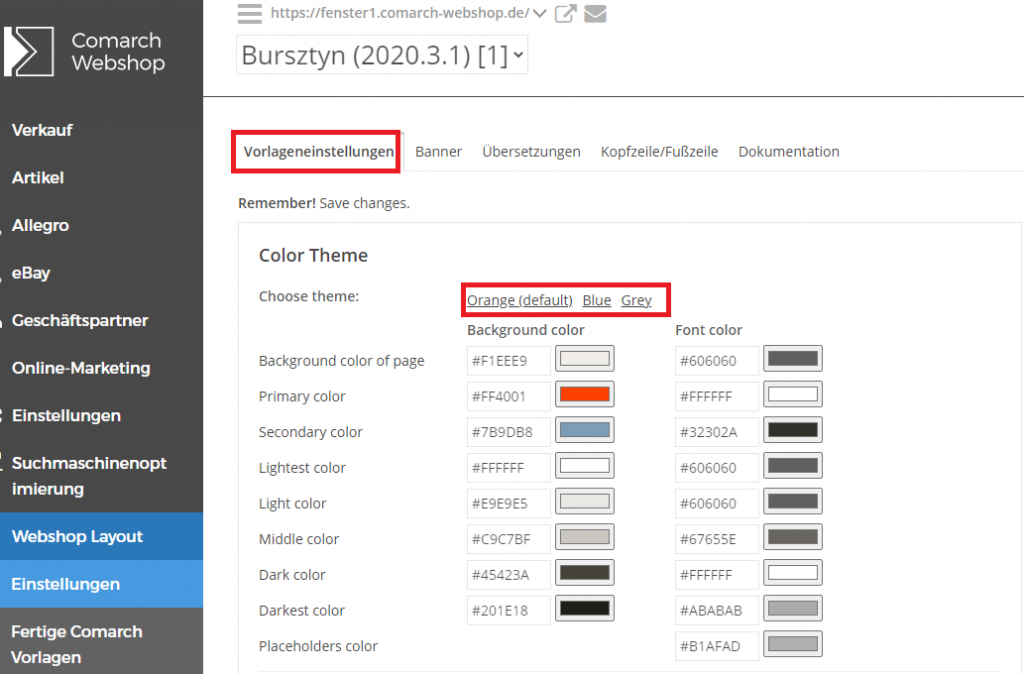Image resolution: width=1024 pixels, height=674 pixels.
Task: Open Lightest color background swatch
Action: [584, 466]
